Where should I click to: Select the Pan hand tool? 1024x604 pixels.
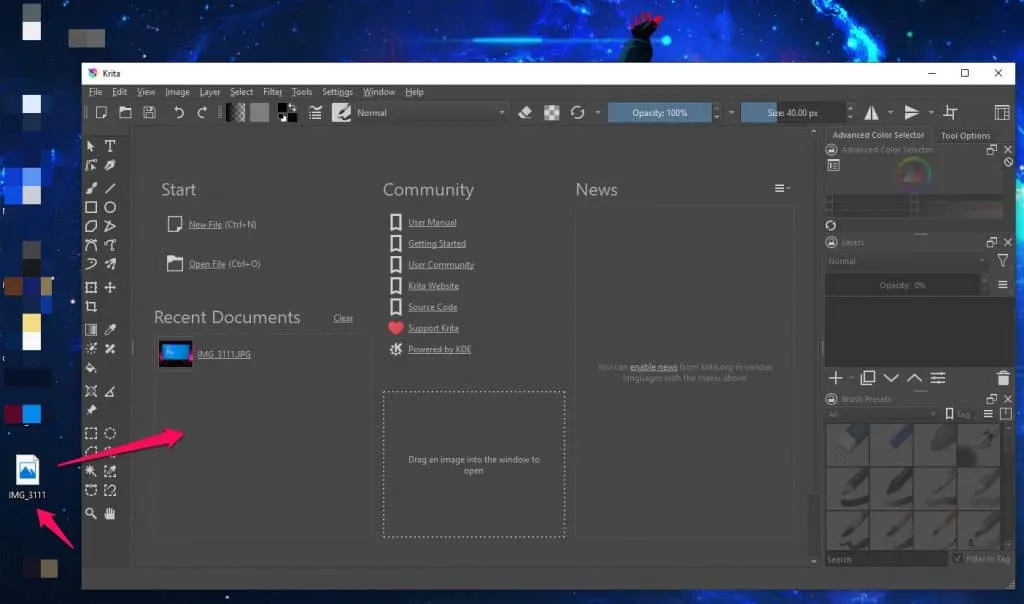click(x=110, y=514)
